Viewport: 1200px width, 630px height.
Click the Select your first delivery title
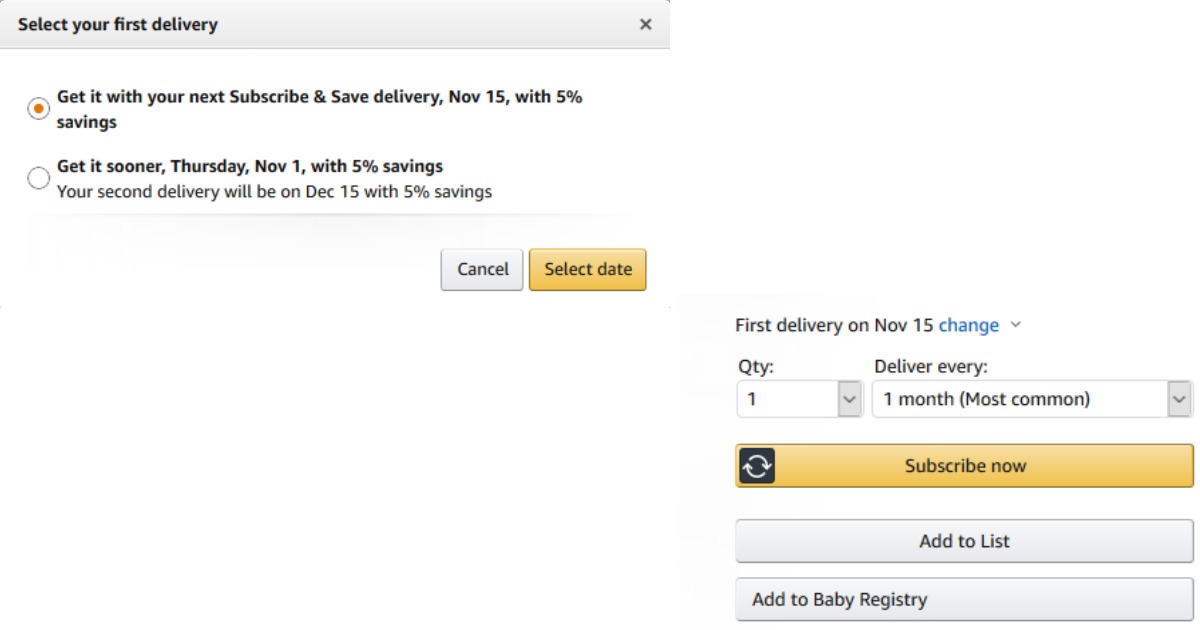coord(118,24)
